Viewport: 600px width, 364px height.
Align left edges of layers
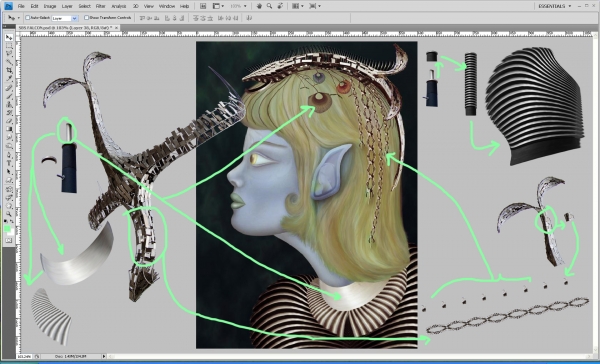click(167, 18)
